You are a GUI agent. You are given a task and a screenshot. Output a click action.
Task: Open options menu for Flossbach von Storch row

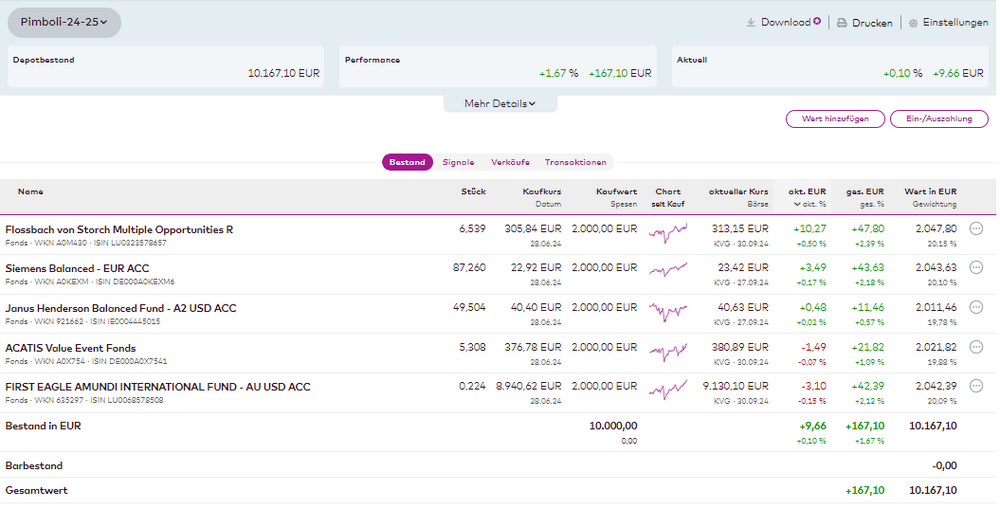976,229
